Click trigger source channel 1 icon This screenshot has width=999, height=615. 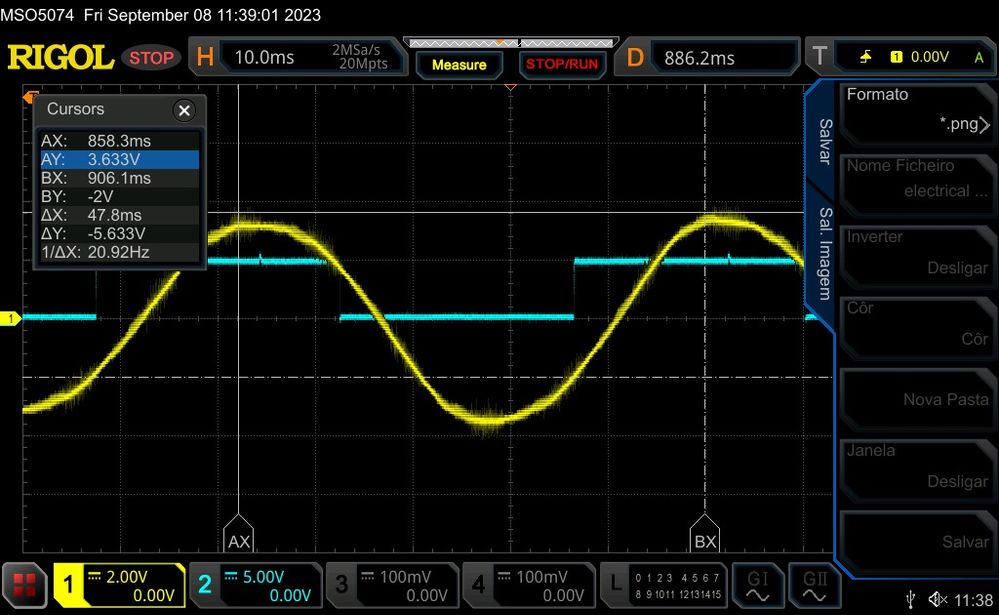click(x=896, y=57)
